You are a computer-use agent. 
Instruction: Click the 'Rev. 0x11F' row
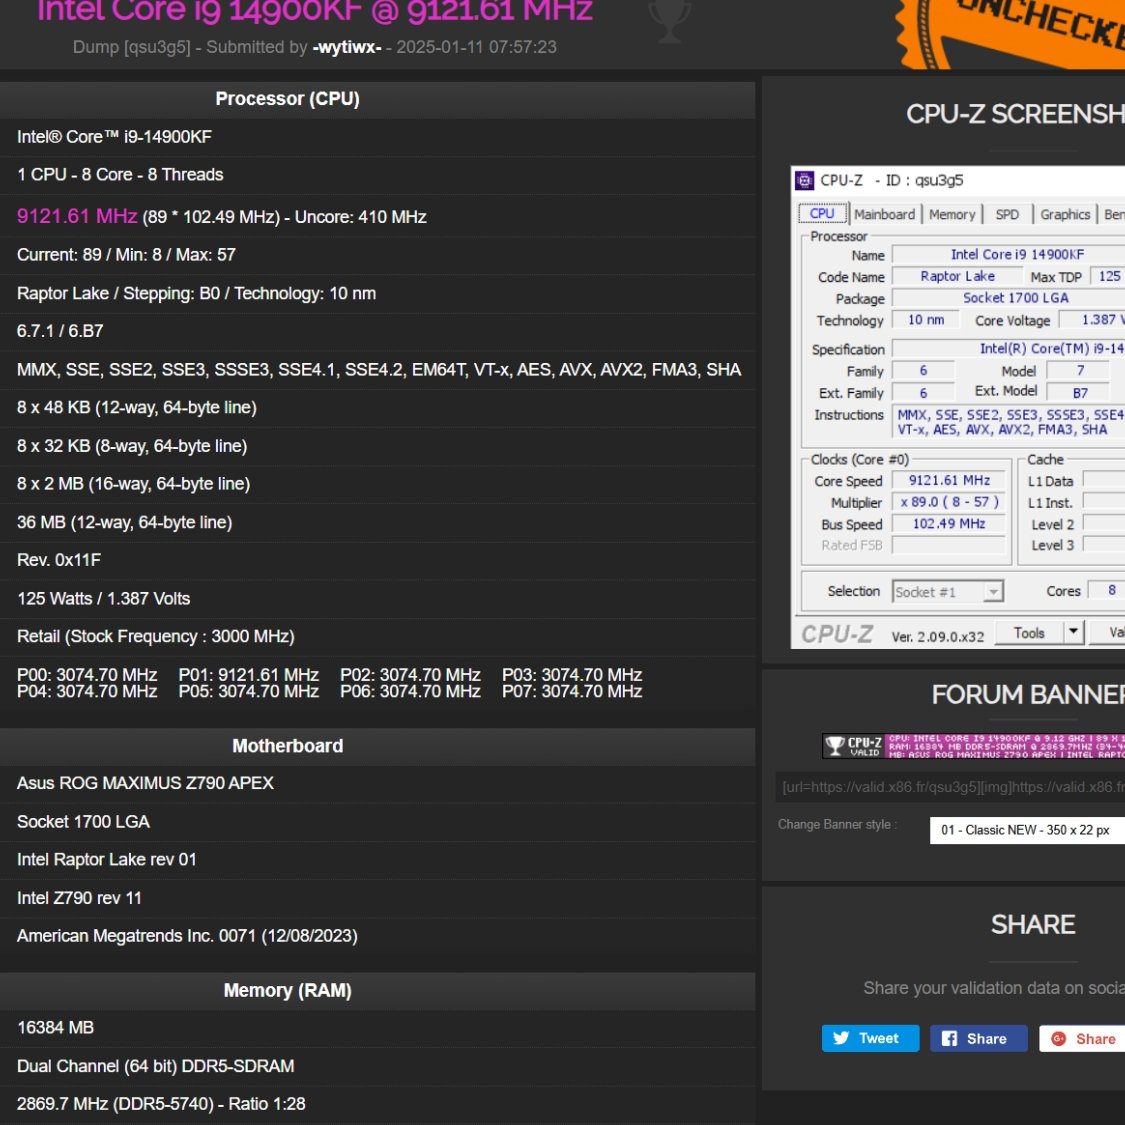pyautogui.click(x=377, y=560)
